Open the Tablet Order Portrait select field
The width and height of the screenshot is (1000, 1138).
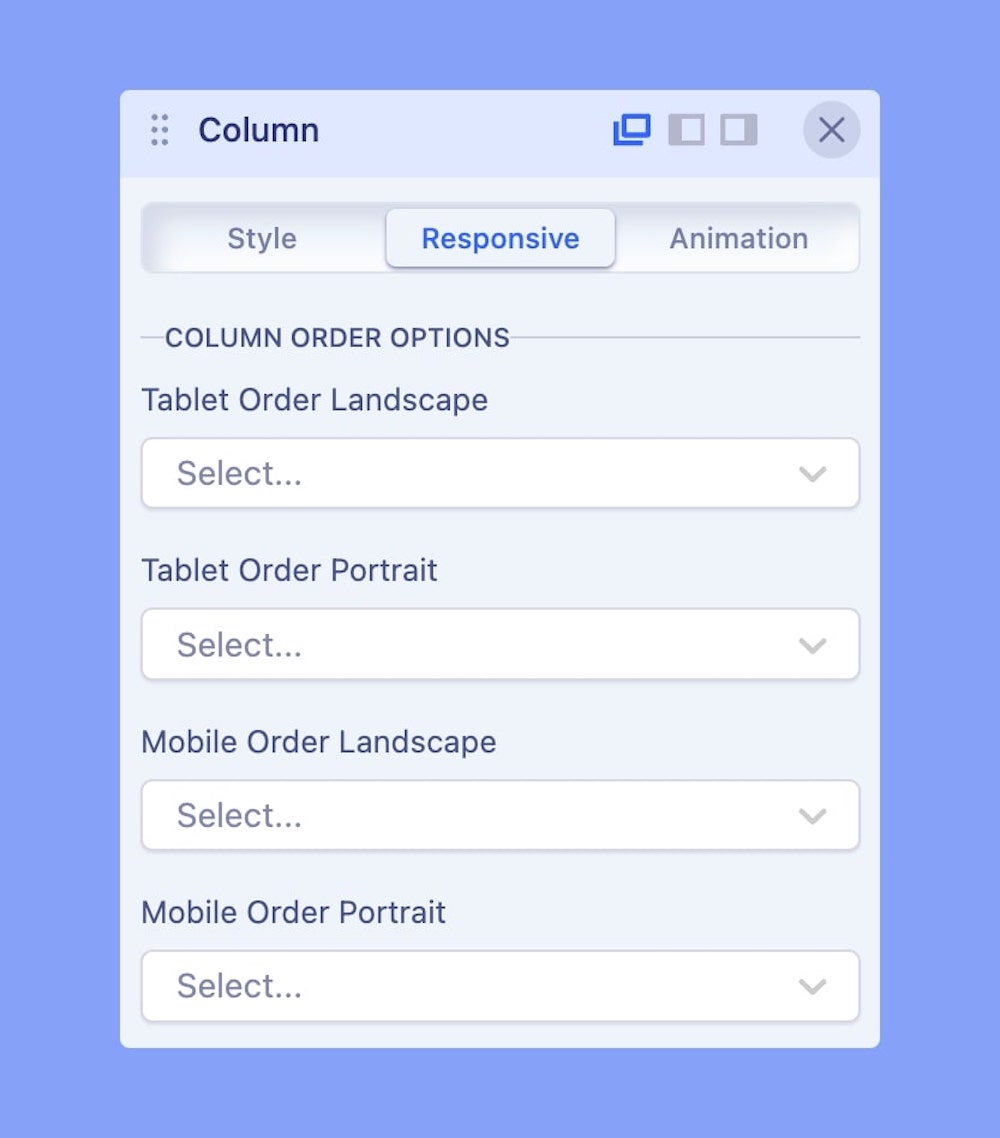[480, 644]
